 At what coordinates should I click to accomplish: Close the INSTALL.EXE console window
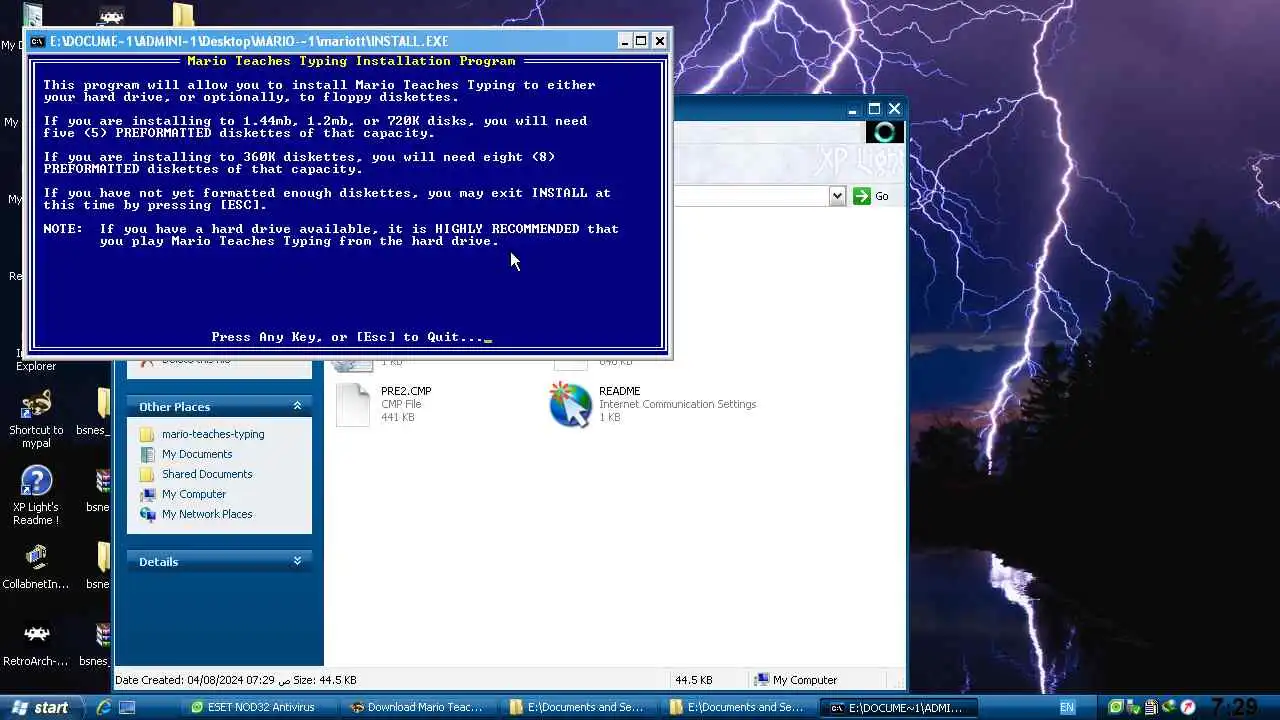(x=659, y=41)
